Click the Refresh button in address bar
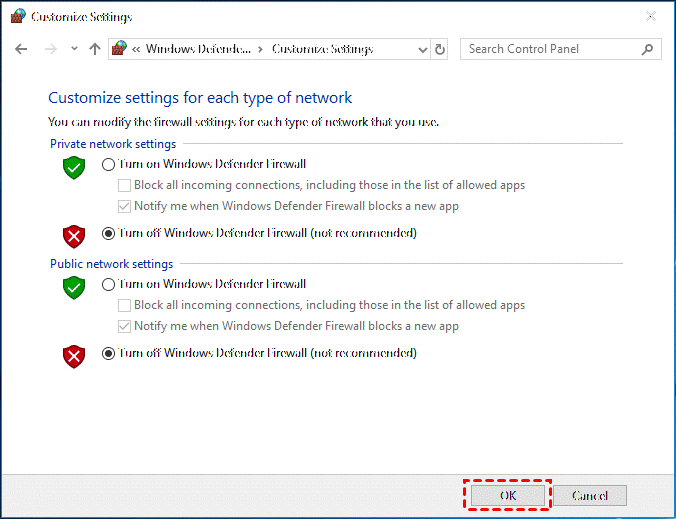The width and height of the screenshot is (676, 519). pos(440,49)
